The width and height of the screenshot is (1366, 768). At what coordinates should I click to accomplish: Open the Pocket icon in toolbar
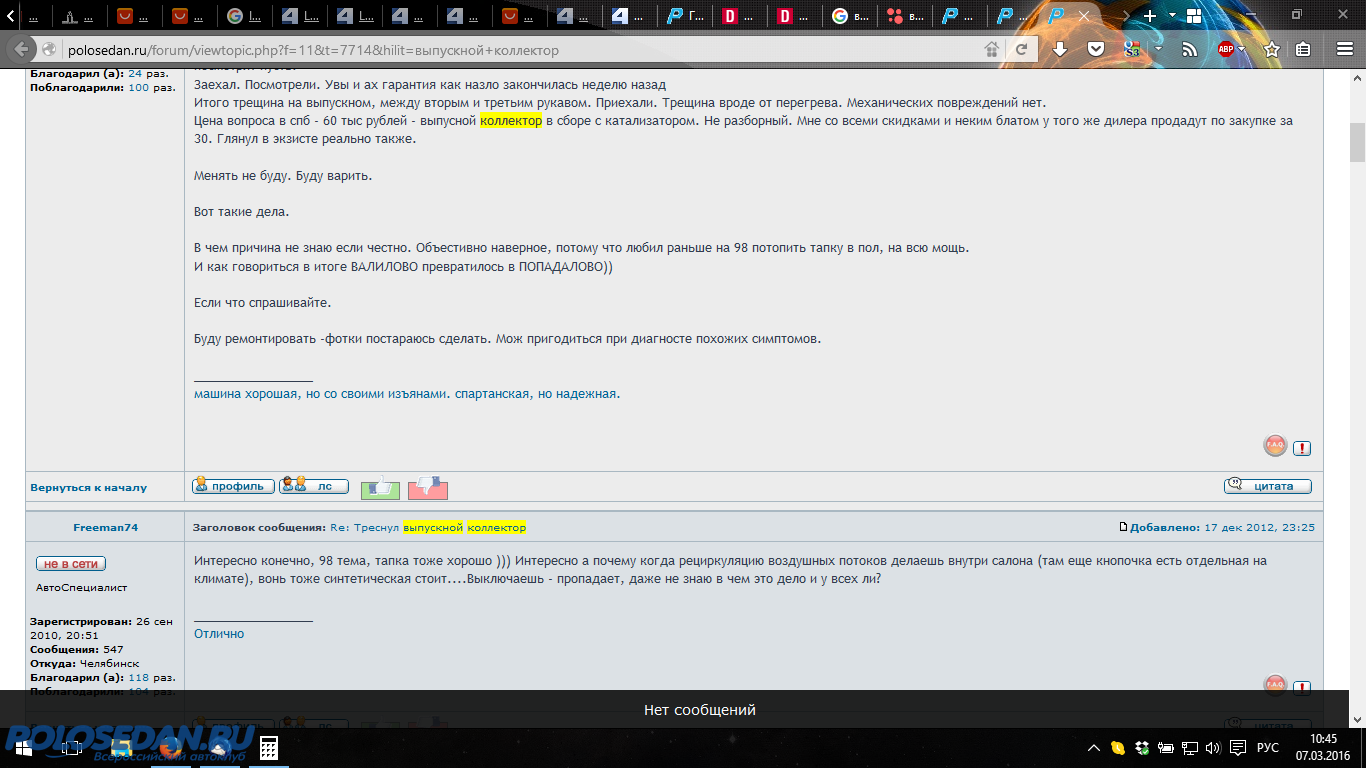(1096, 49)
